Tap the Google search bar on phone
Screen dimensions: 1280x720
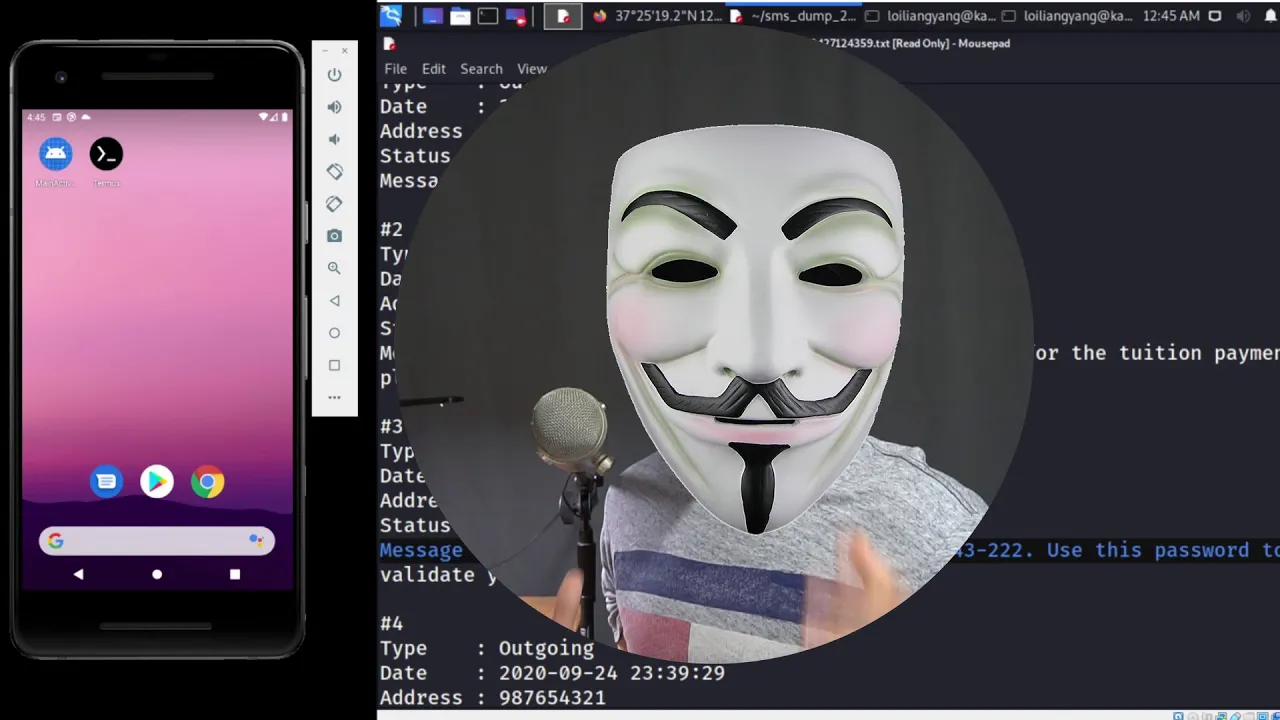pyautogui.click(x=156, y=541)
